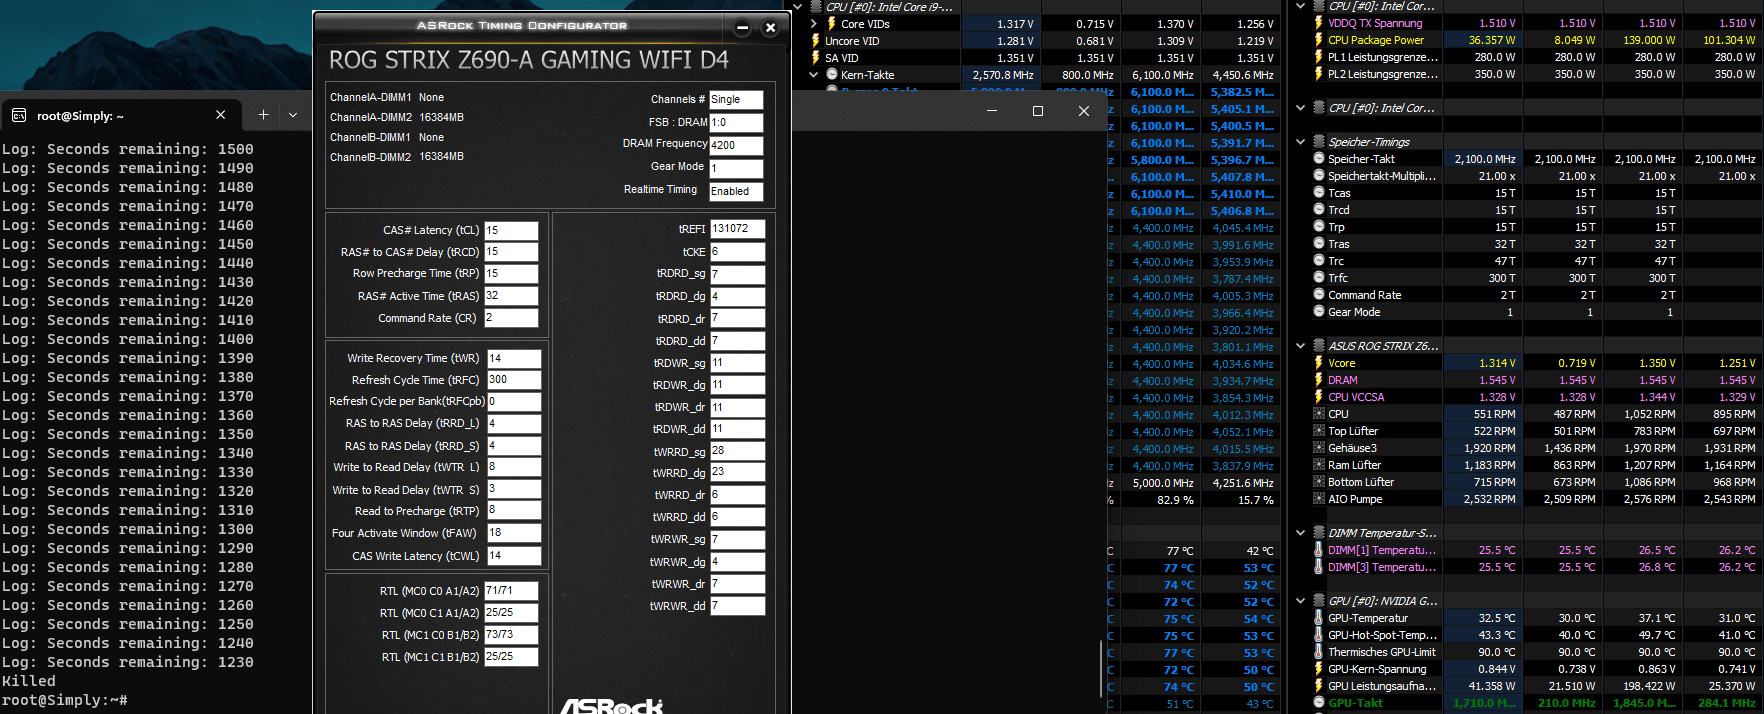Click the lightning icon beside Uncore VID
Viewport: 1764px width, 714px height.
815,41
